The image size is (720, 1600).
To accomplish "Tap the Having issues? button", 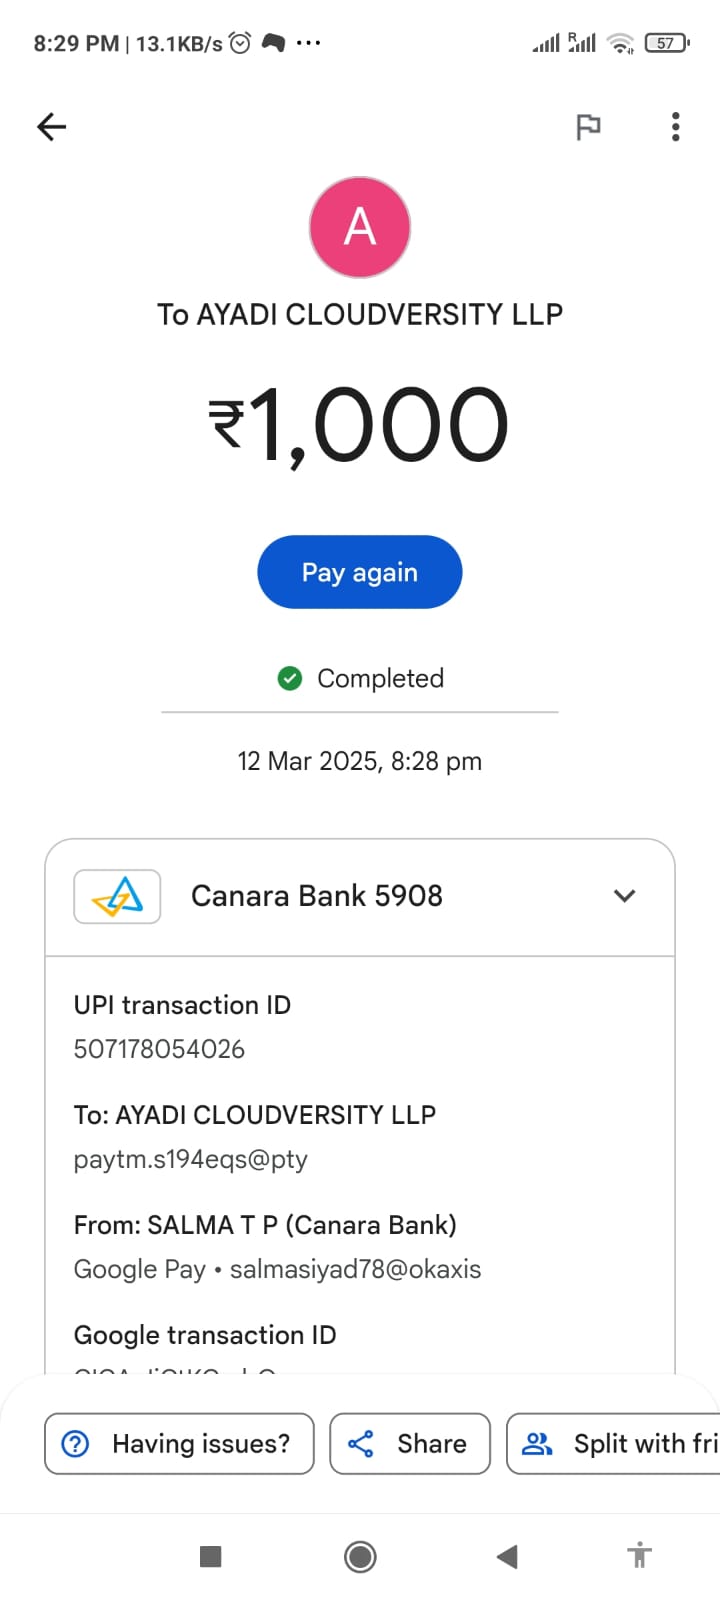I will pos(179,1443).
